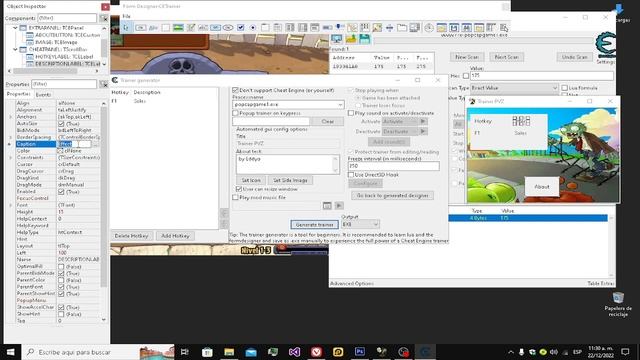640x360 pixels.
Task: Click ellipsis button beside Caption property
Action: click(x=96, y=144)
